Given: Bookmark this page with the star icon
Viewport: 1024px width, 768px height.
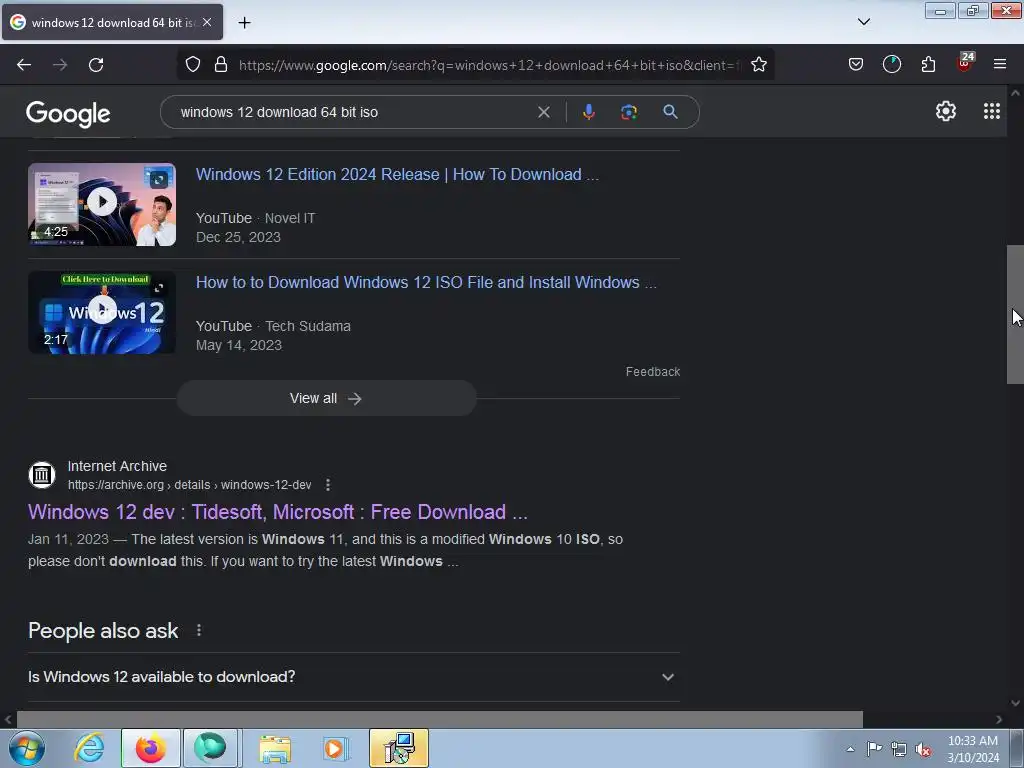Looking at the screenshot, I should pos(758,65).
